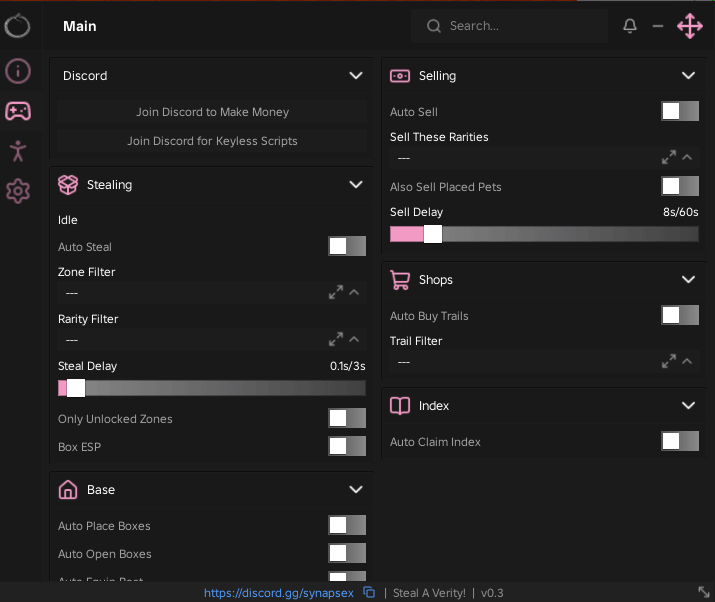The width and height of the screenshot is (715, 602).
Task: Collapse the Selling section chevron
Action: [689, 75]
